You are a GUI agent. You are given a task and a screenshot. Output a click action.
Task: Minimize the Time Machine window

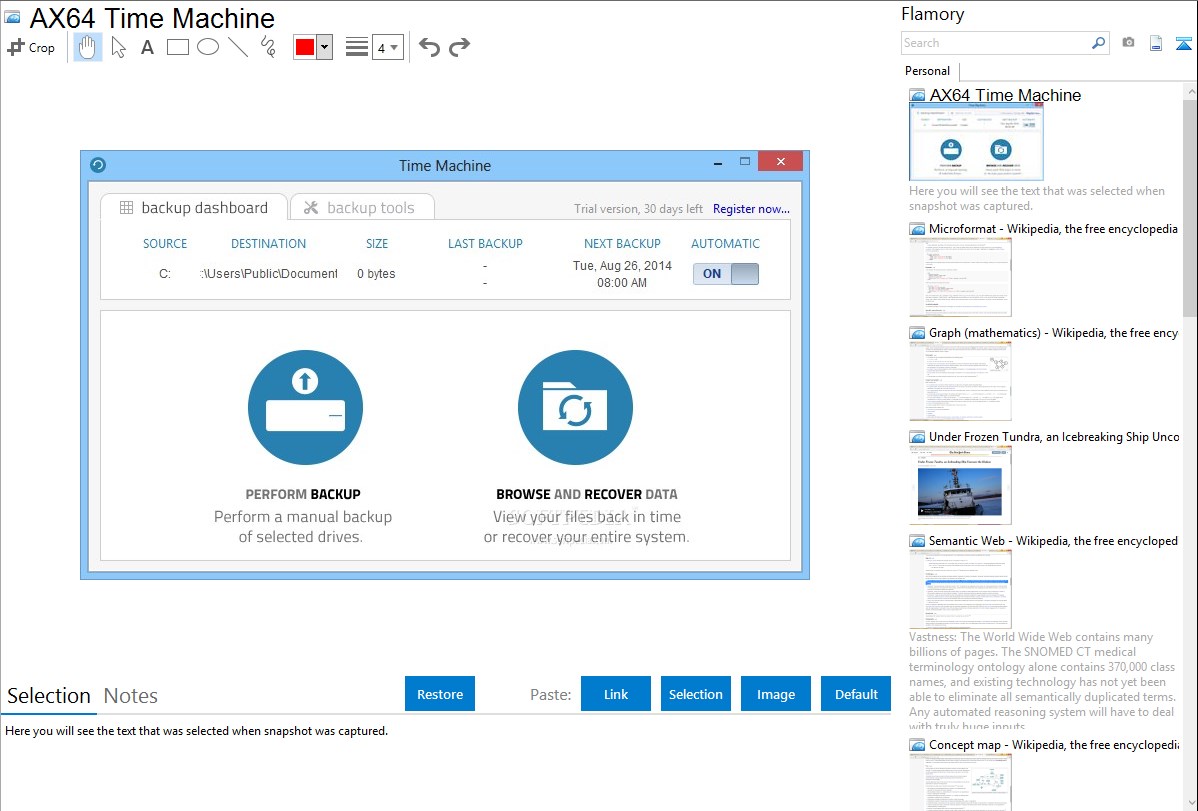click(718, 163)
